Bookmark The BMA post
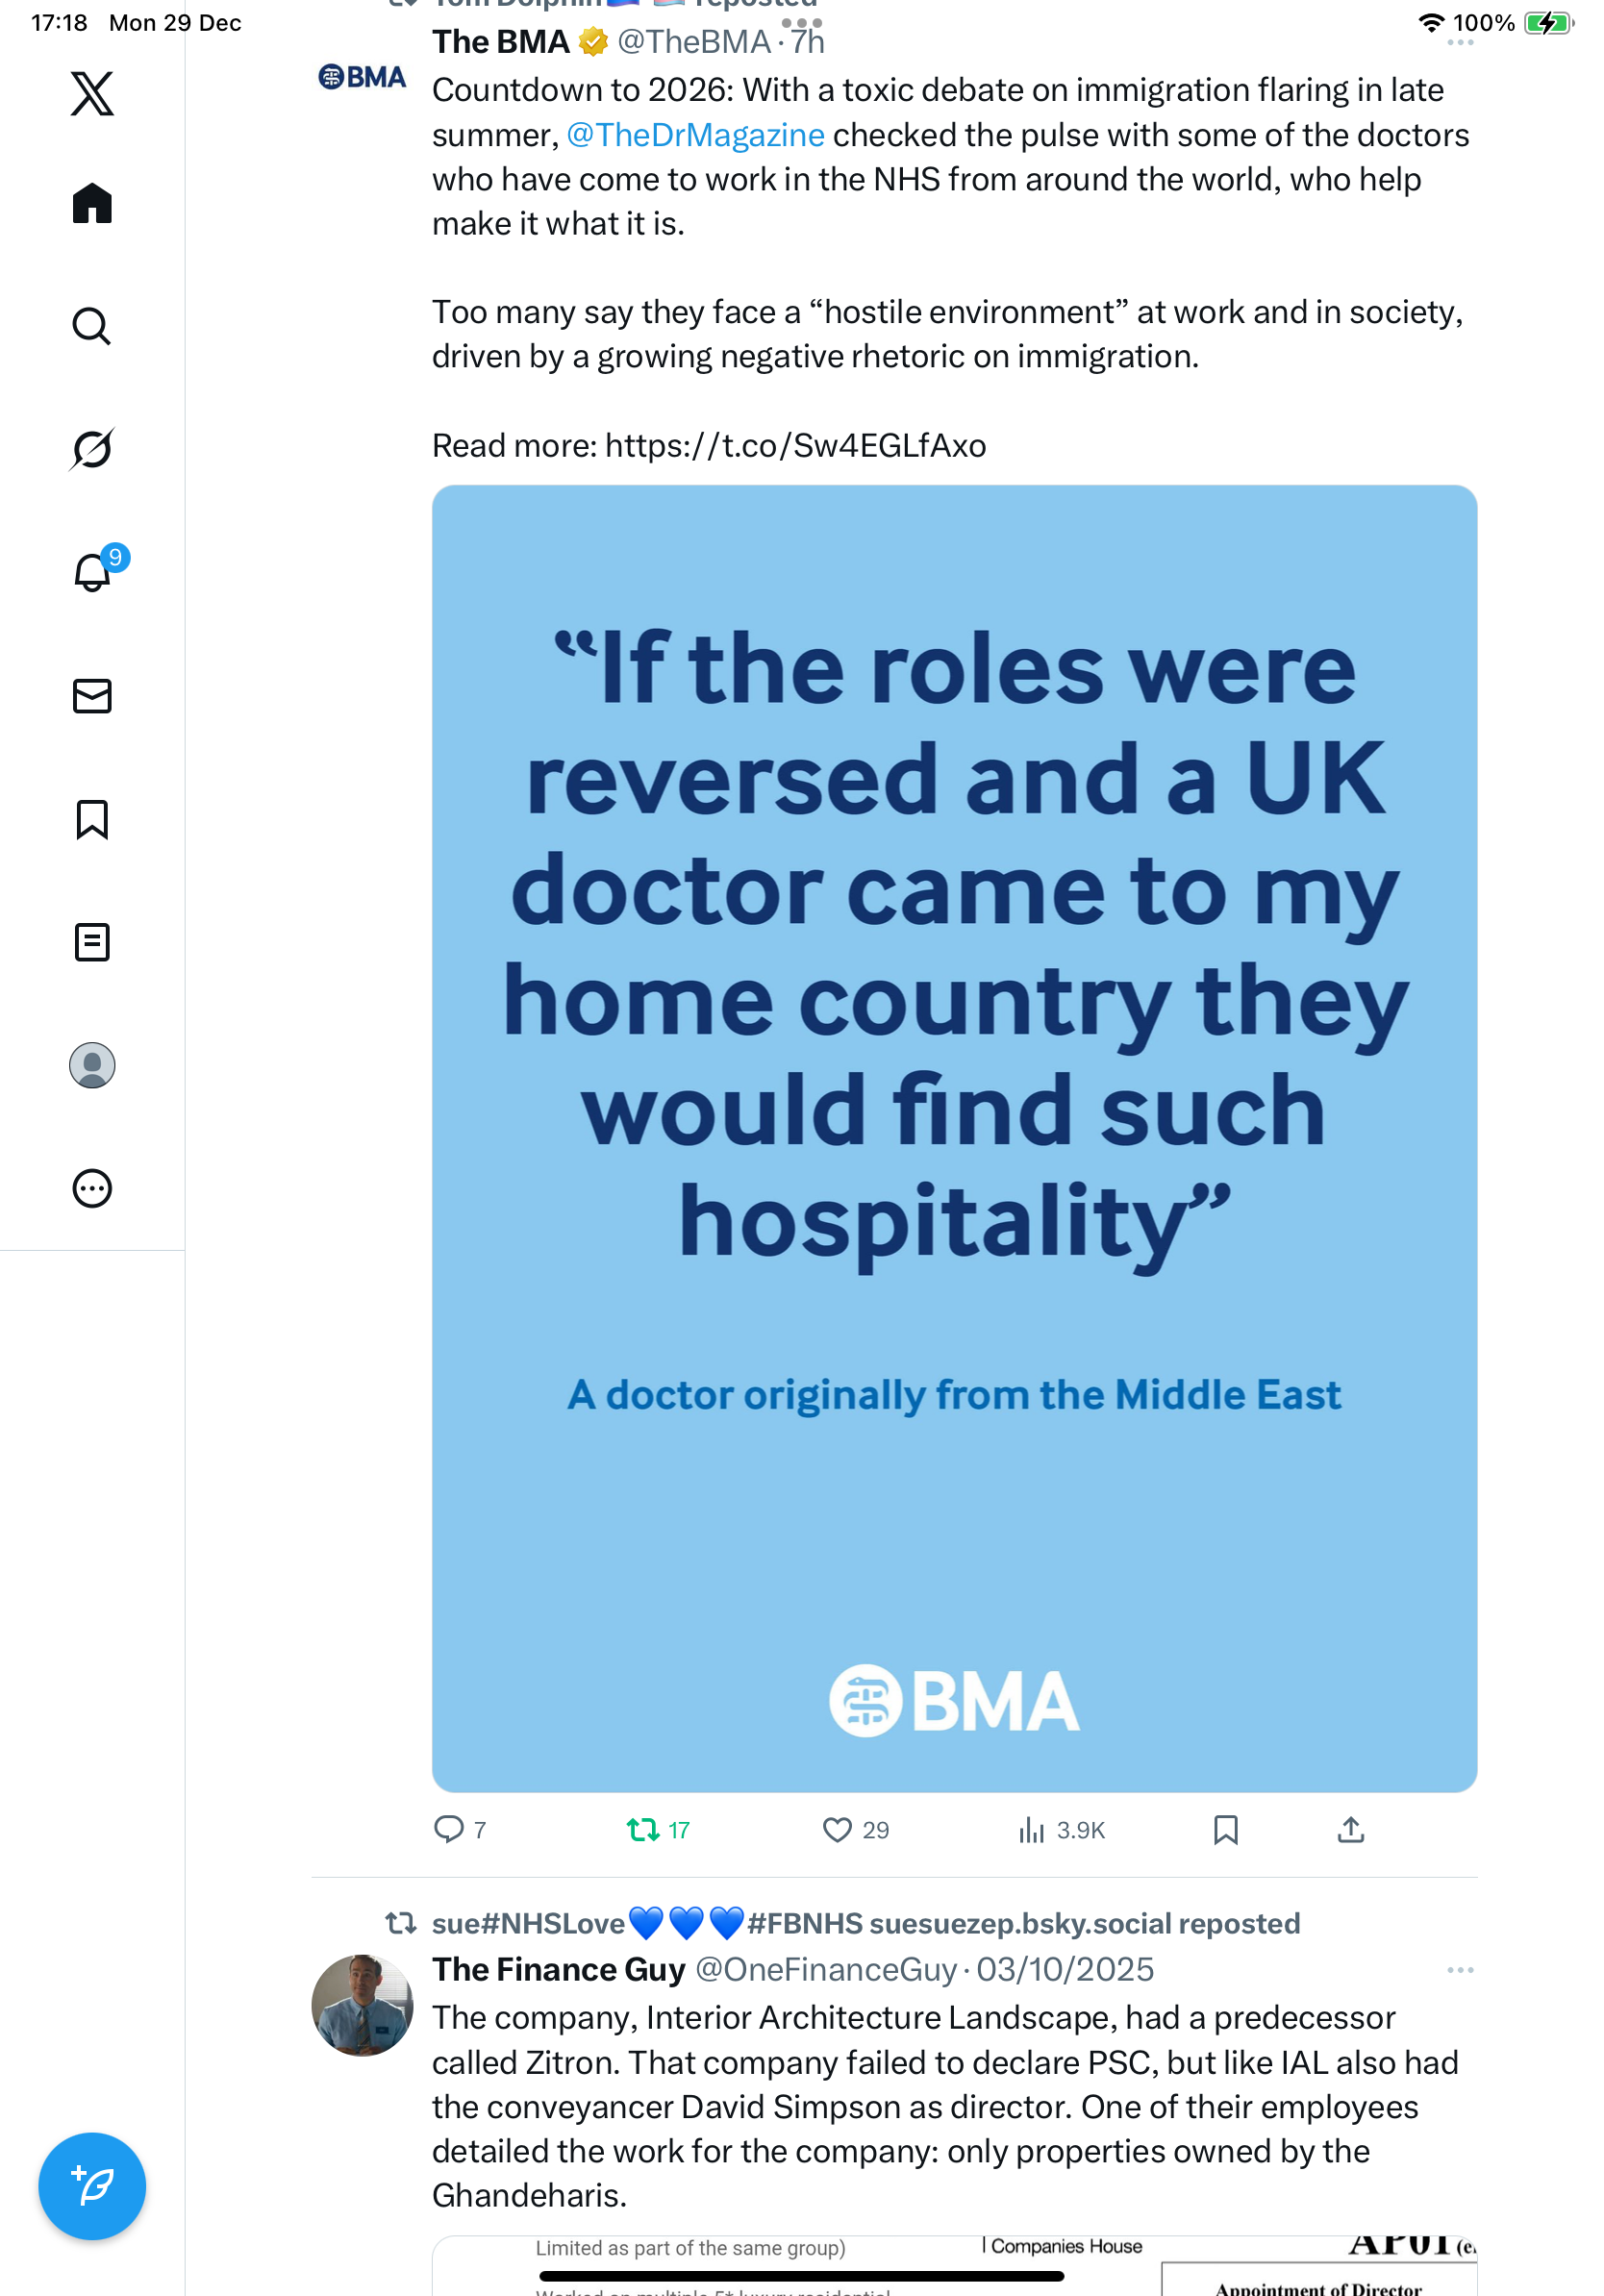The image size is (1604, 2296). coord(1225,1830)
